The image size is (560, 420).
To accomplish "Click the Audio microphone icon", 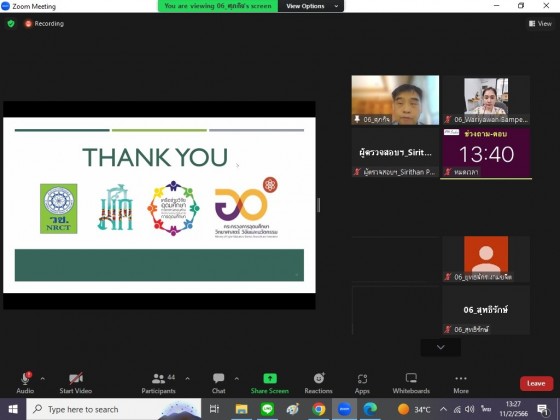I will (x=25, y=379).
